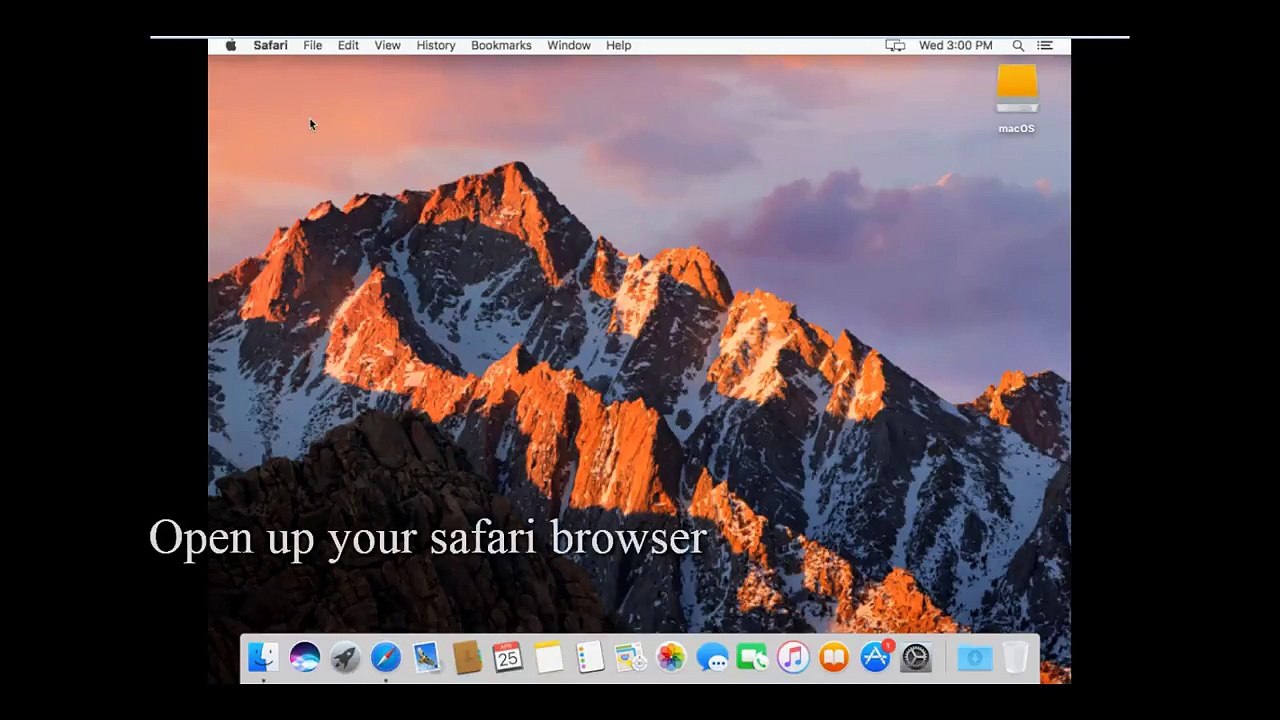
Task: Open Notes app in dock
Action: click(x=549, y=657)
